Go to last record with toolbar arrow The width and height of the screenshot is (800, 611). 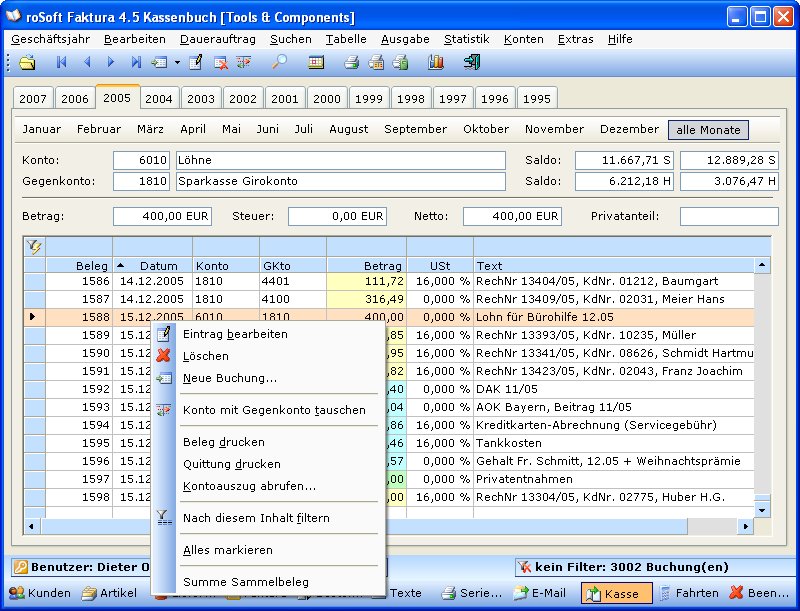click(136, 63)
